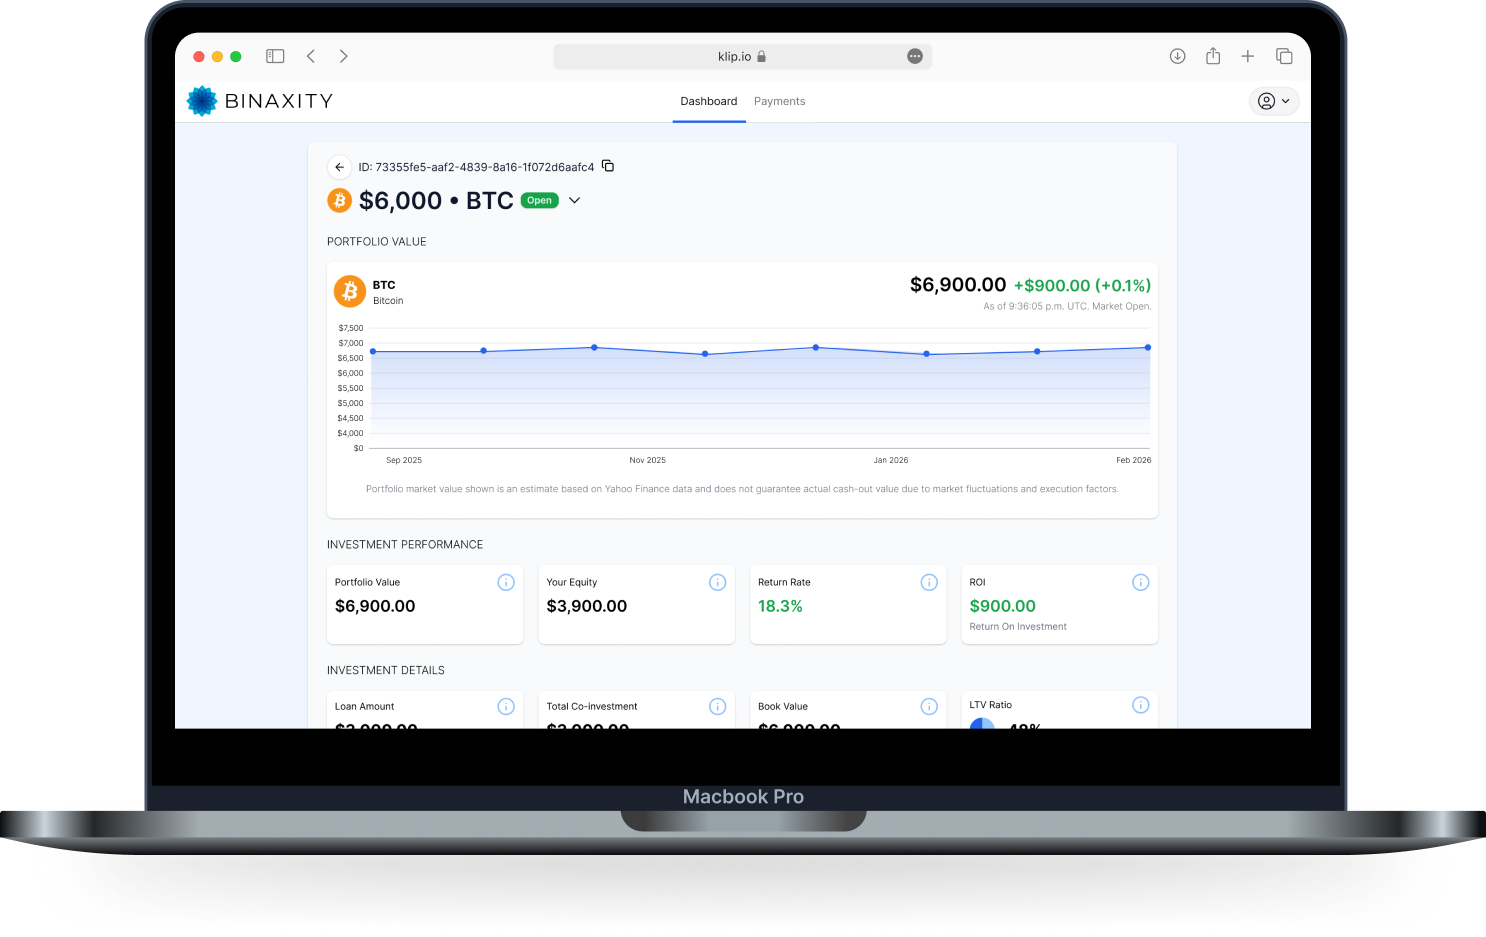Screen dimensions: 1486x937
Task: Click the Nov 2025 axis label
Action: 647,460
